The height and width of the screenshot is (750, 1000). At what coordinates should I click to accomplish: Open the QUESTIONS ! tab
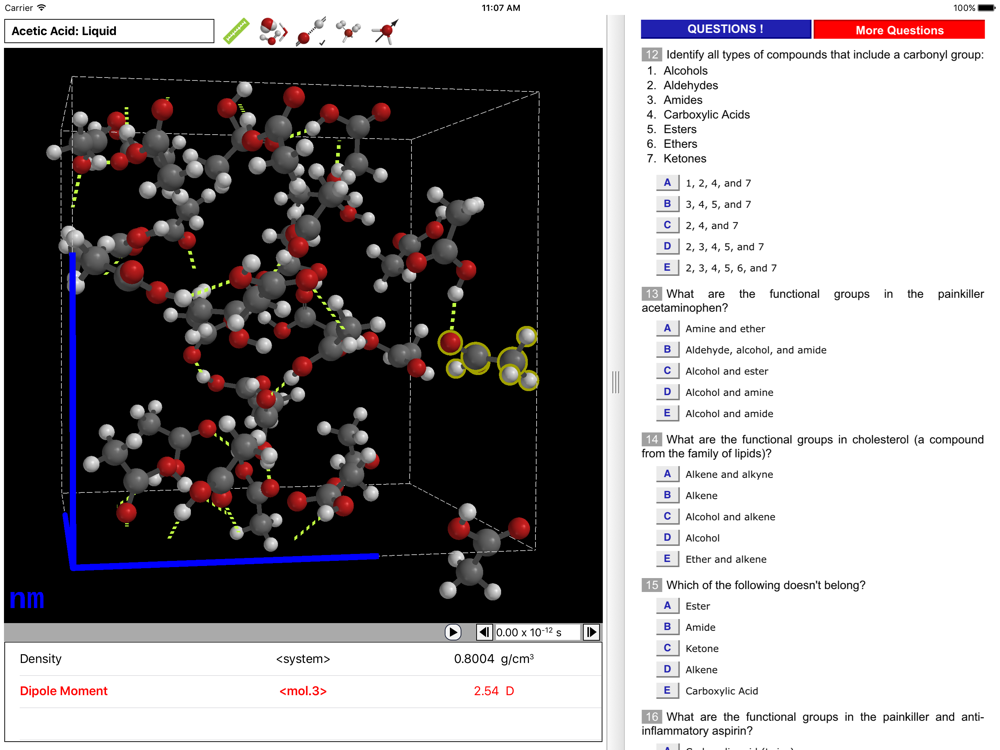tap(725, 30)
